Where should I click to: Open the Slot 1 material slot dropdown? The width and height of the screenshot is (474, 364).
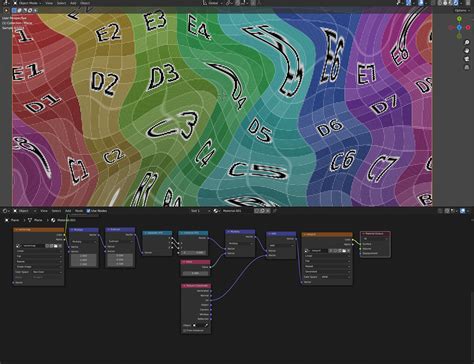click(x=199, y=211)
